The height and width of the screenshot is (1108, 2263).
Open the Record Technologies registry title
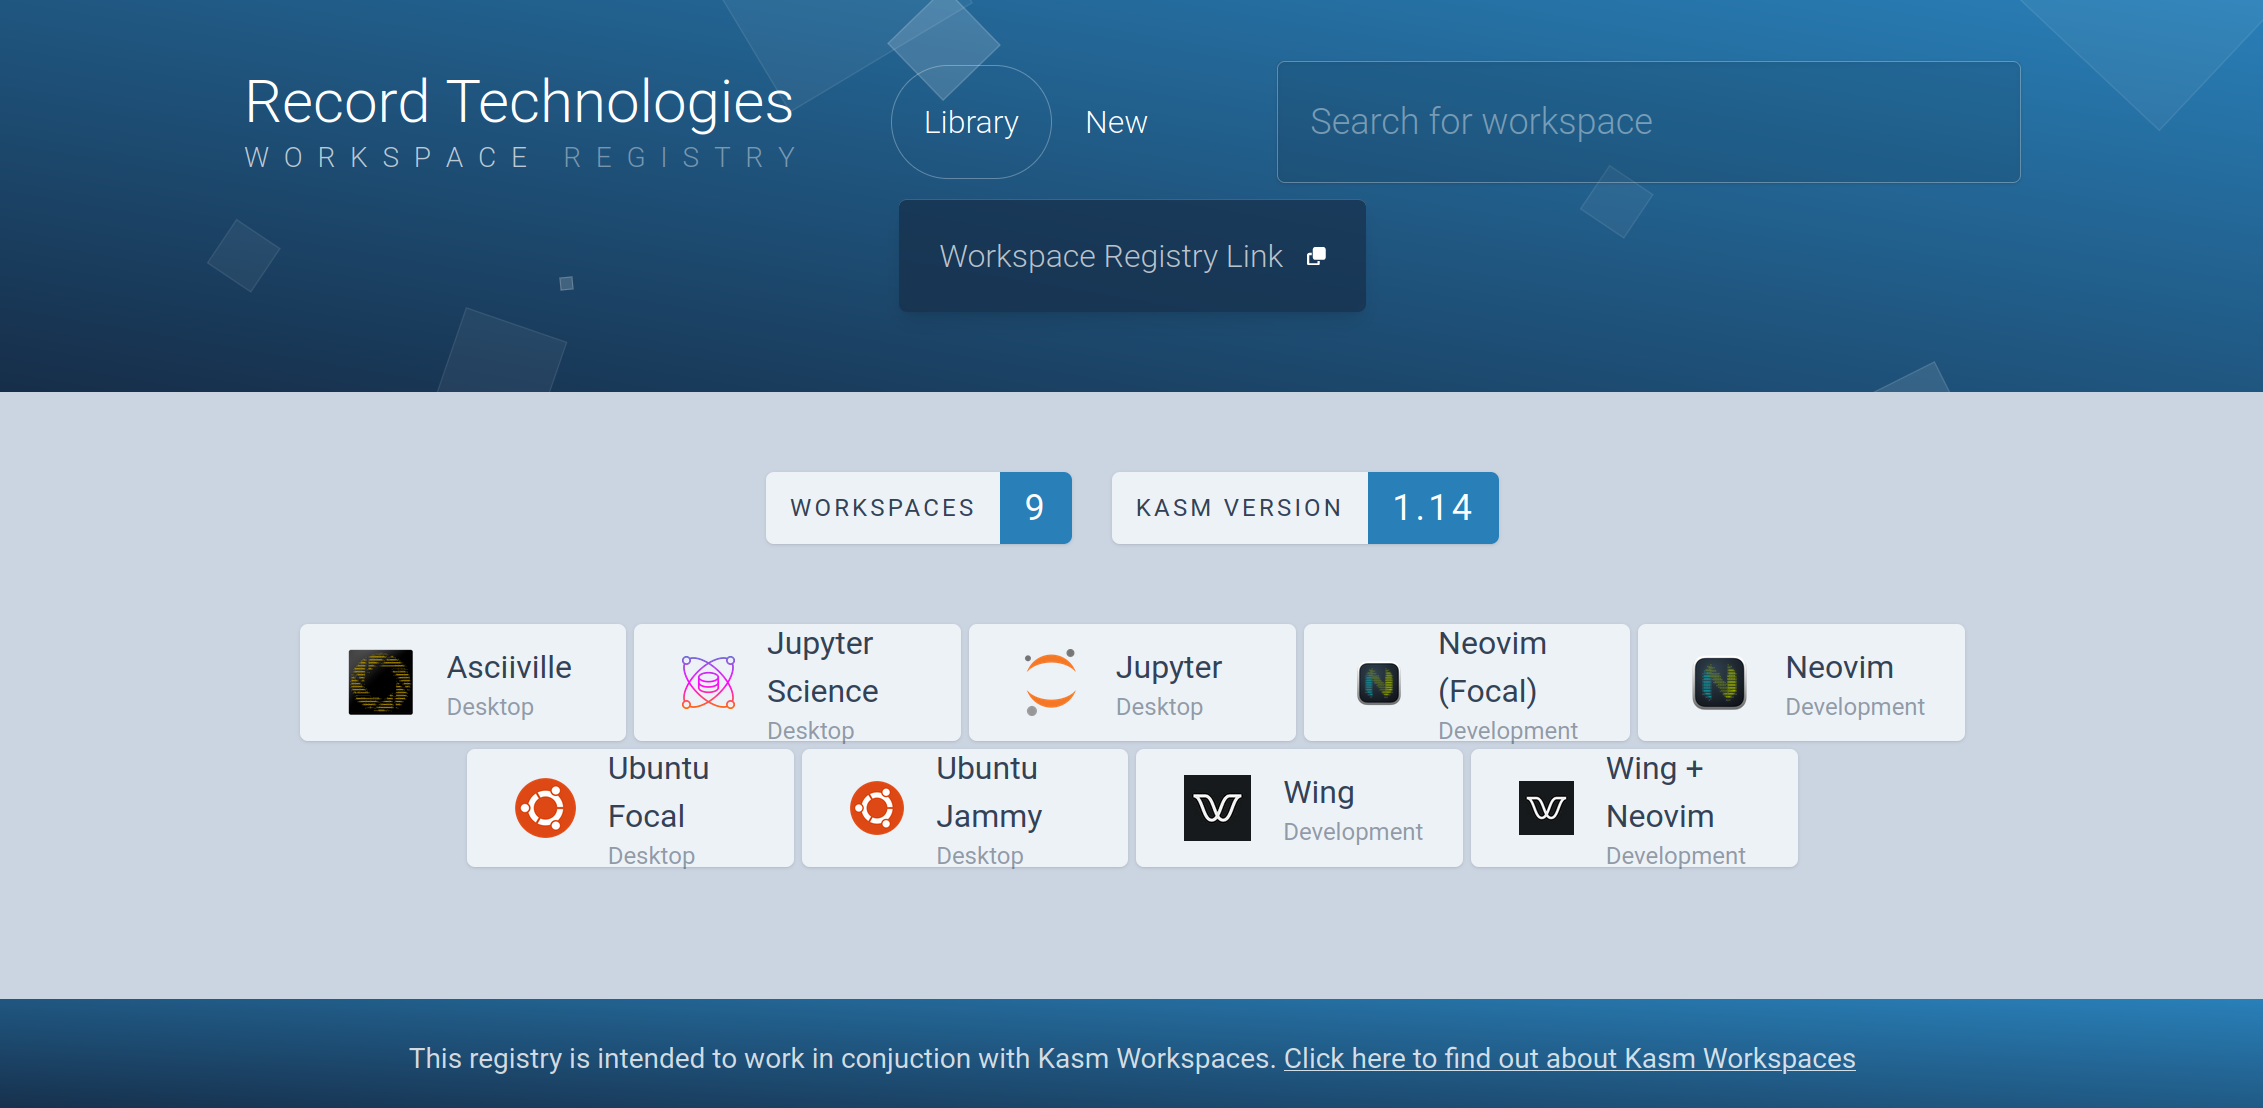coord(519,102)
